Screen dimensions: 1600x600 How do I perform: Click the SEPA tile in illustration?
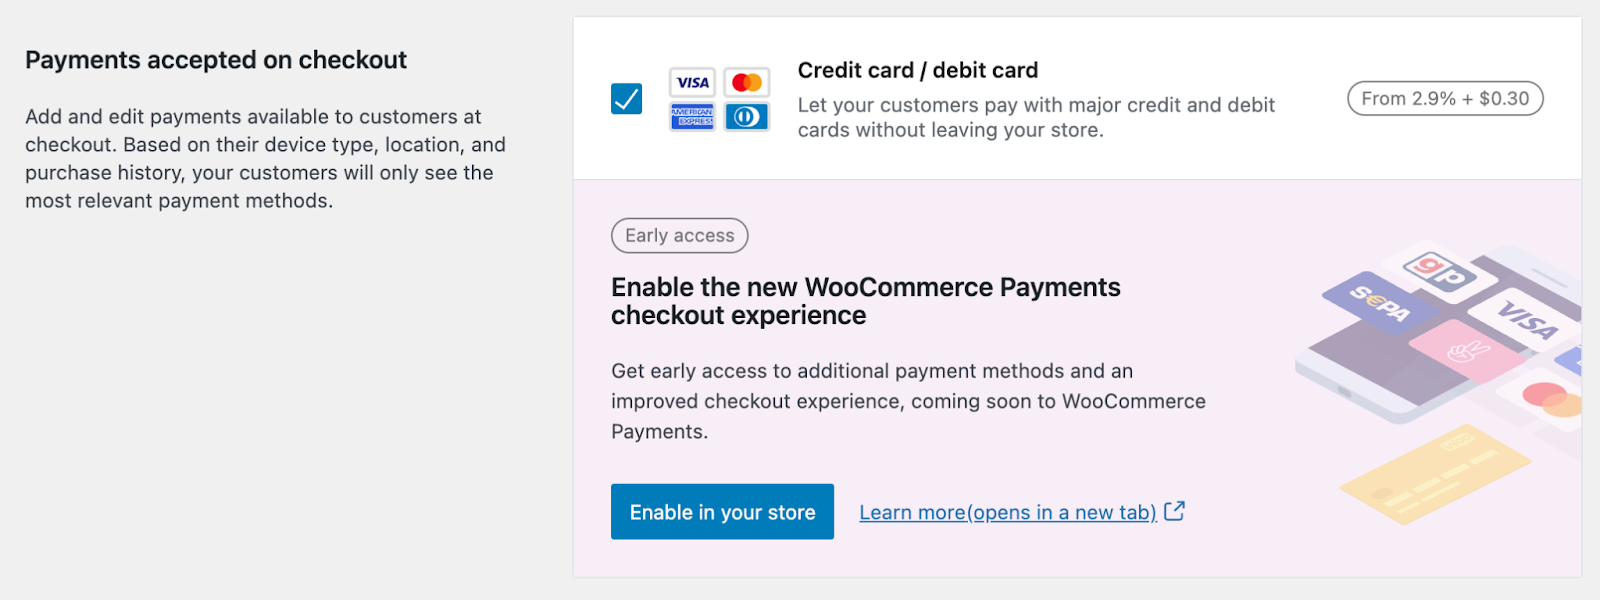[1381, 302]
